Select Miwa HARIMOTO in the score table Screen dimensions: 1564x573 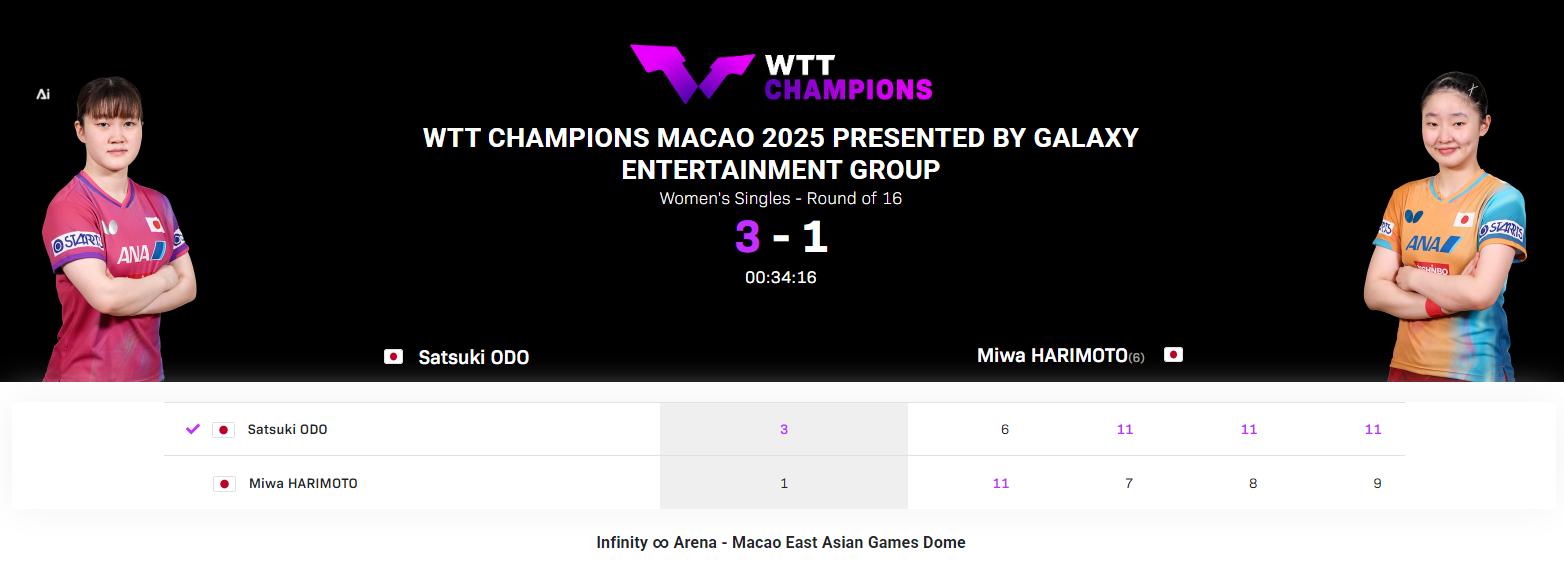pyautogui.click(x=303, y=483)
